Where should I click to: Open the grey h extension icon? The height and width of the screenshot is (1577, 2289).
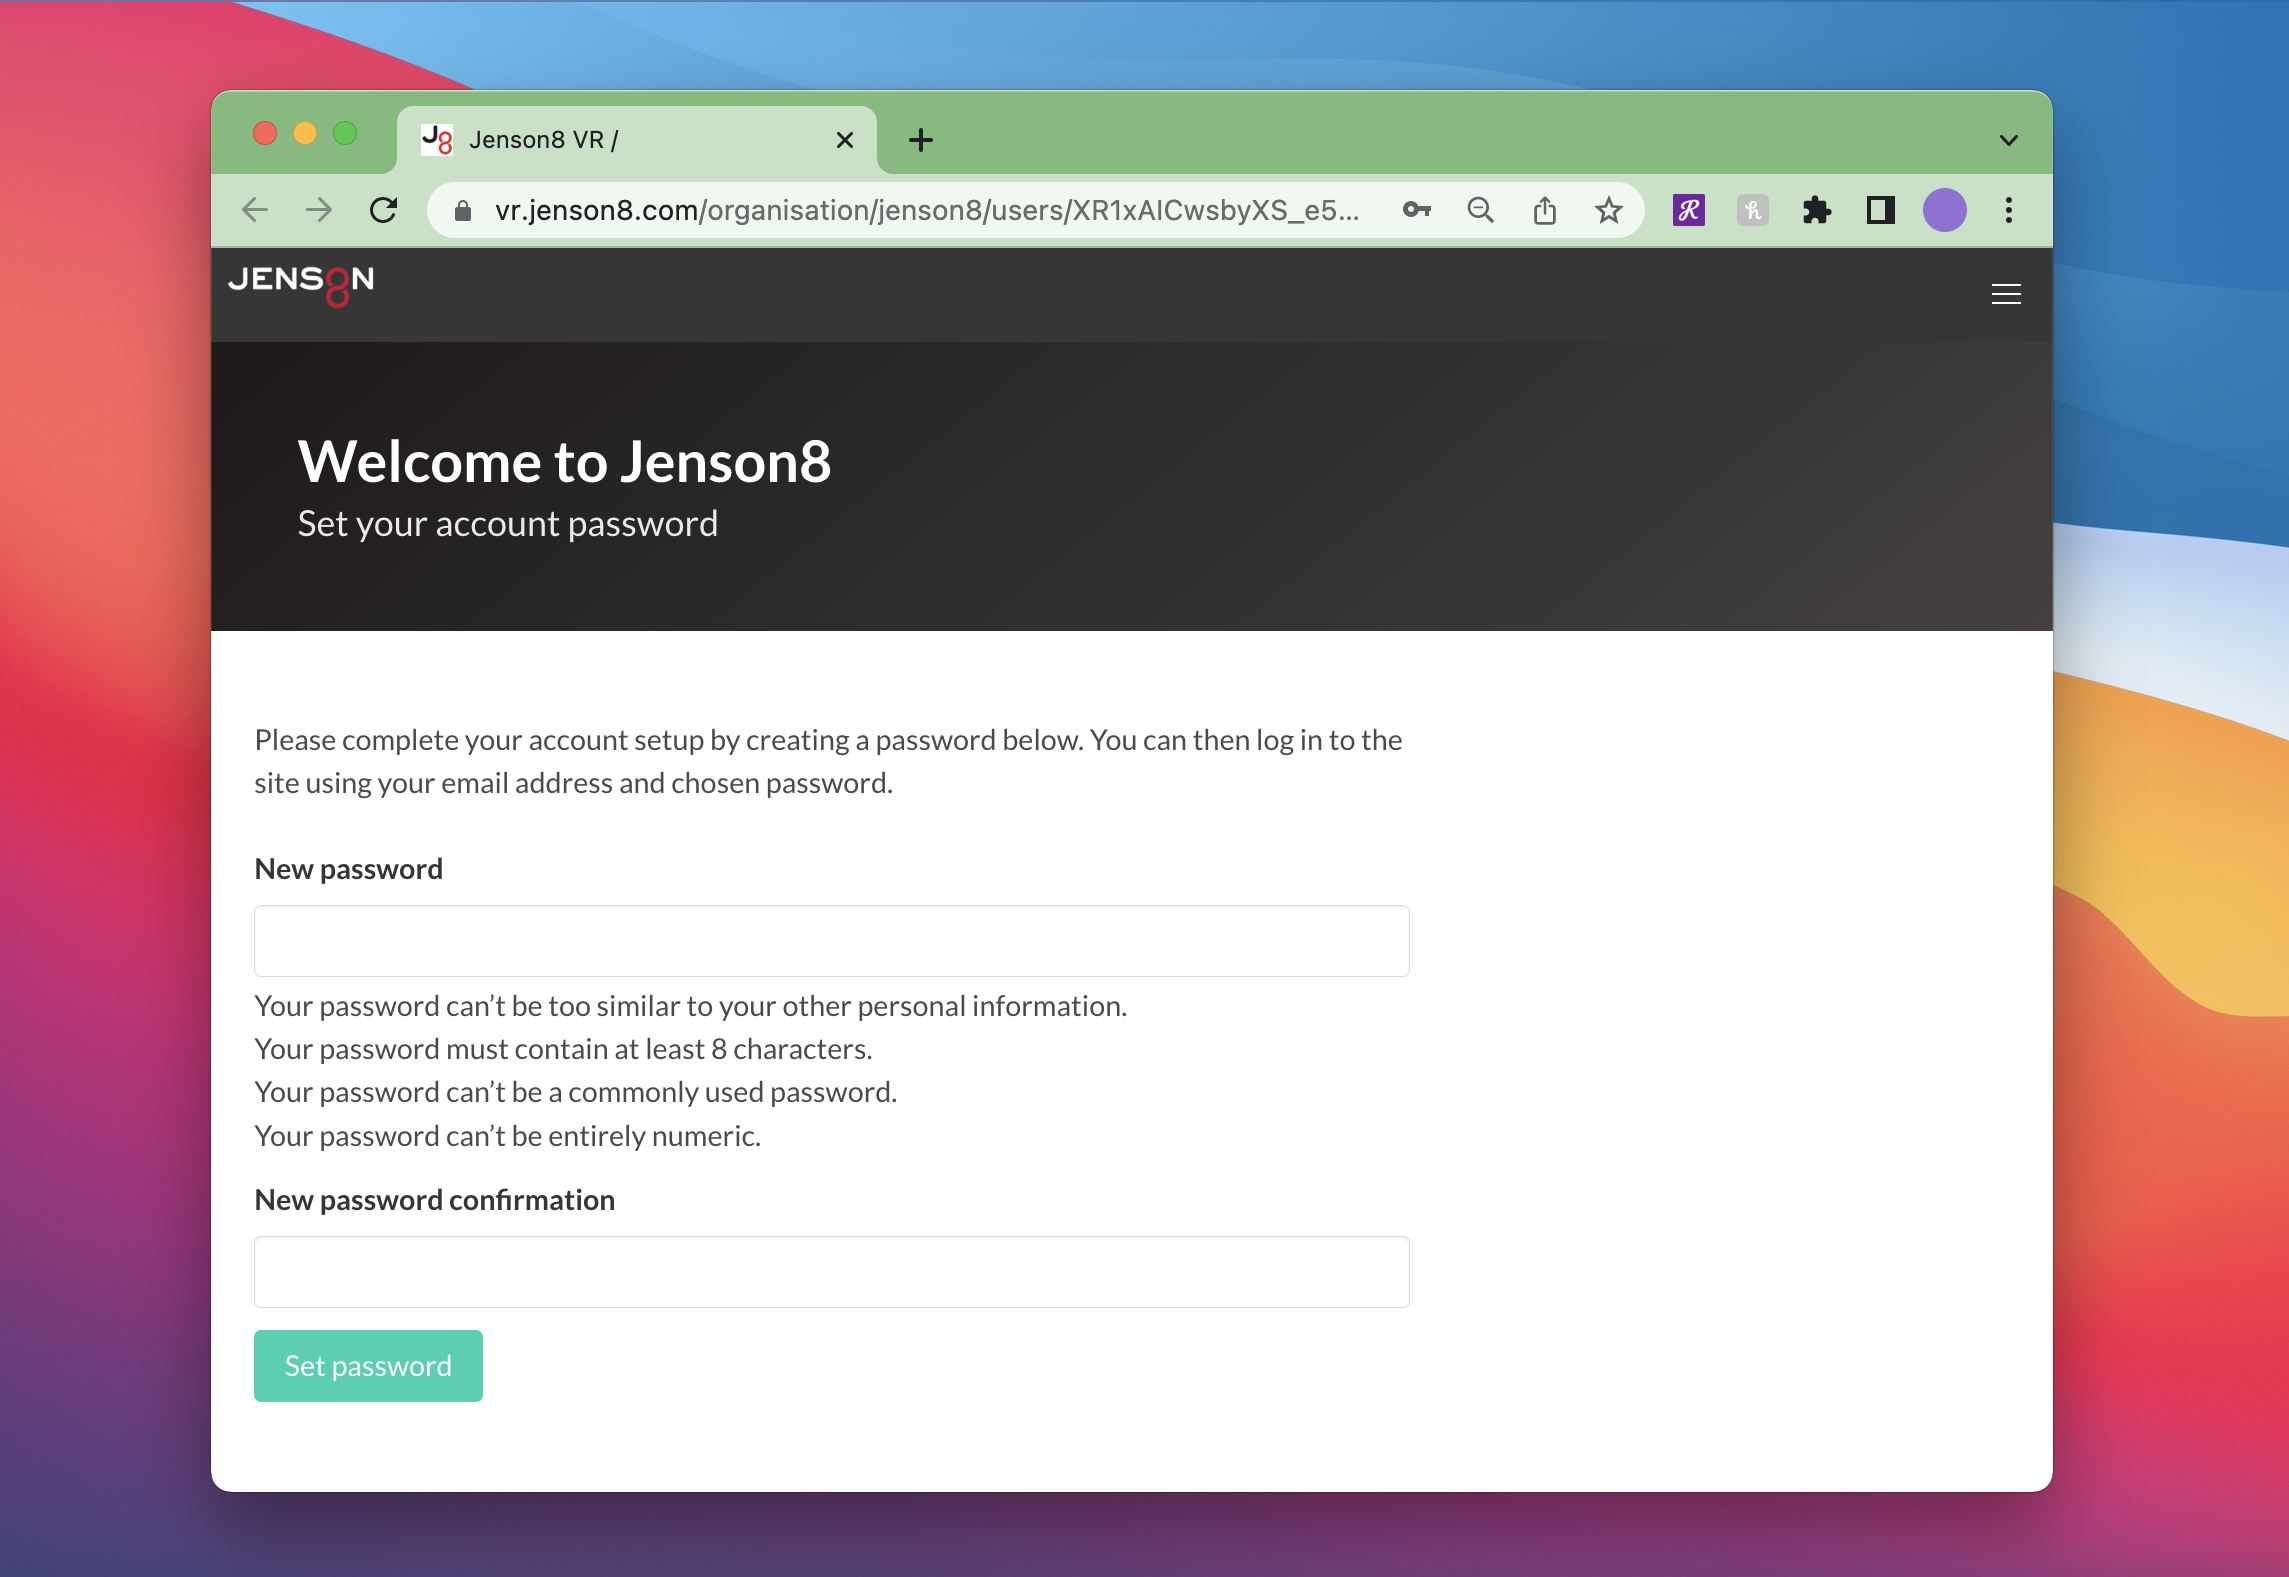tap(1753, 210)
